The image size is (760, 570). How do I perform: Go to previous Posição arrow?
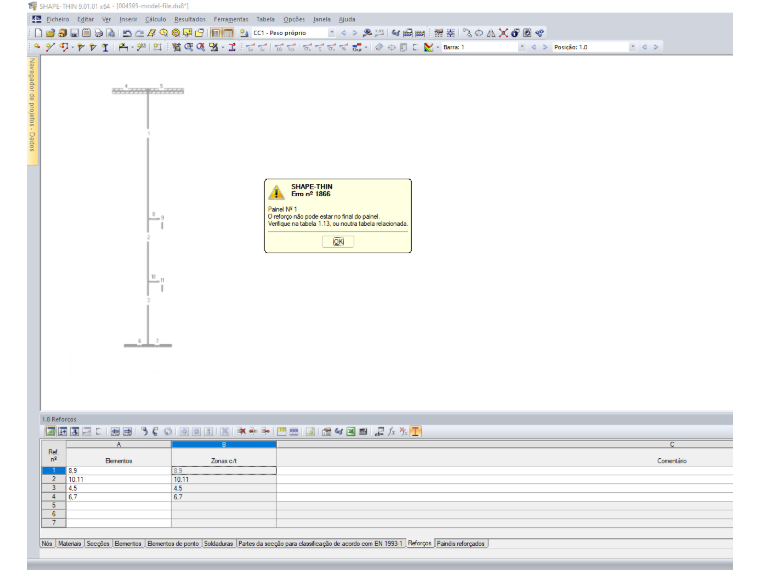(644, 47)
